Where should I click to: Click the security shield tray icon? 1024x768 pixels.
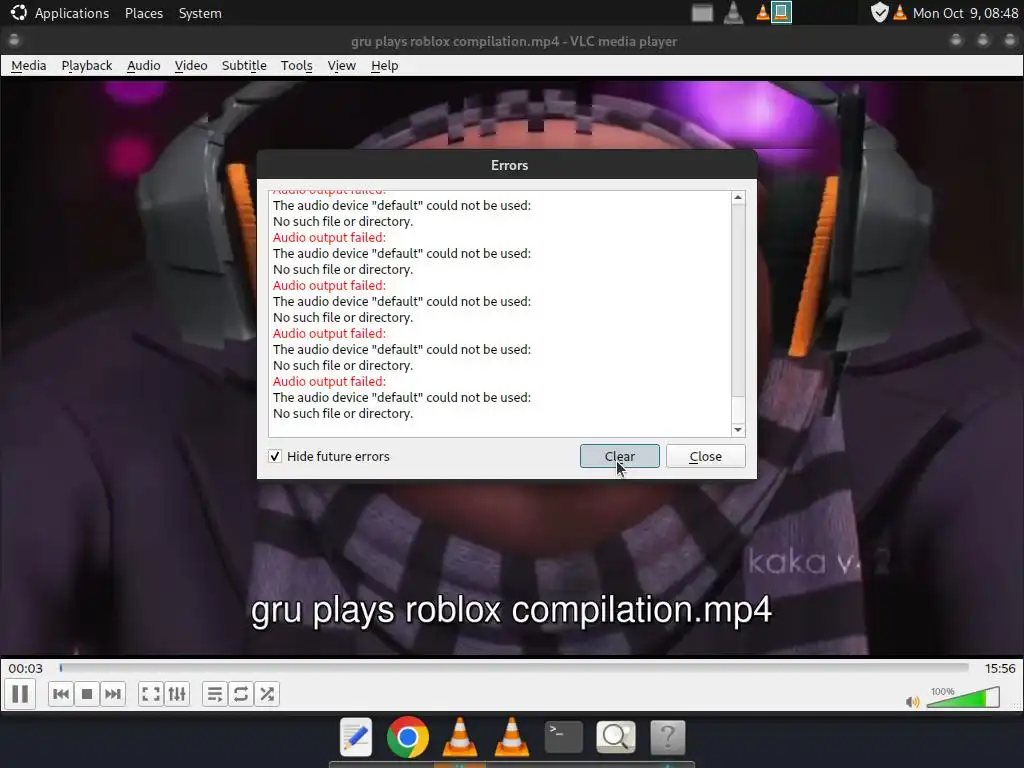point(880,12)
